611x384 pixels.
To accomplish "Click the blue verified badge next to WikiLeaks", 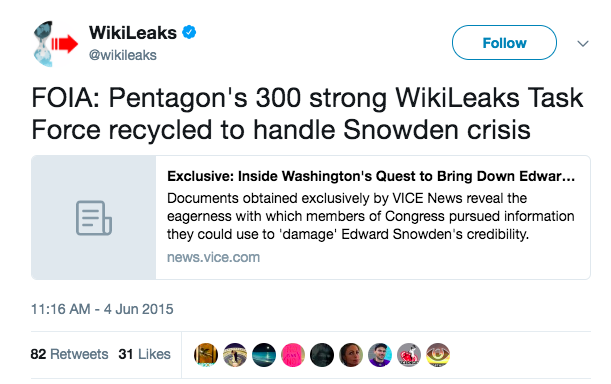I will pyautogui.click(x=189, y=32).
